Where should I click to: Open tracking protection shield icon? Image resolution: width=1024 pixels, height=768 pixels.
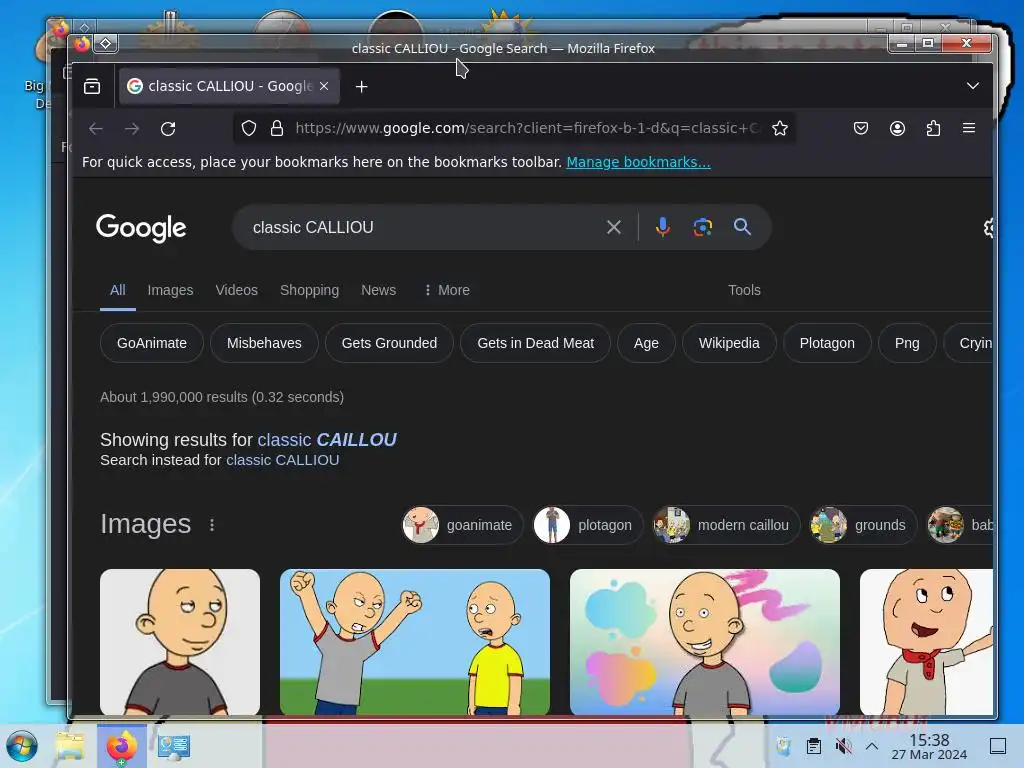(x=249, y=128)
